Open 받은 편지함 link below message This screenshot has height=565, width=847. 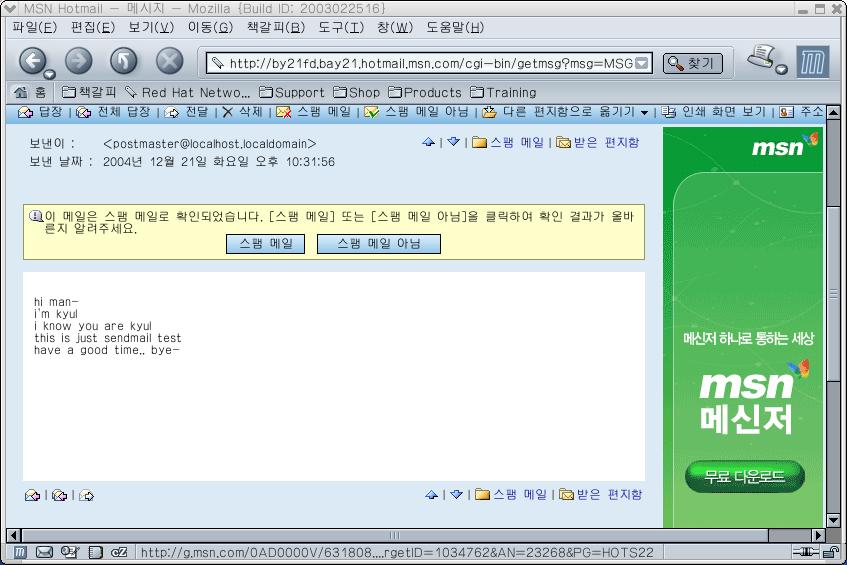(601, 494)
